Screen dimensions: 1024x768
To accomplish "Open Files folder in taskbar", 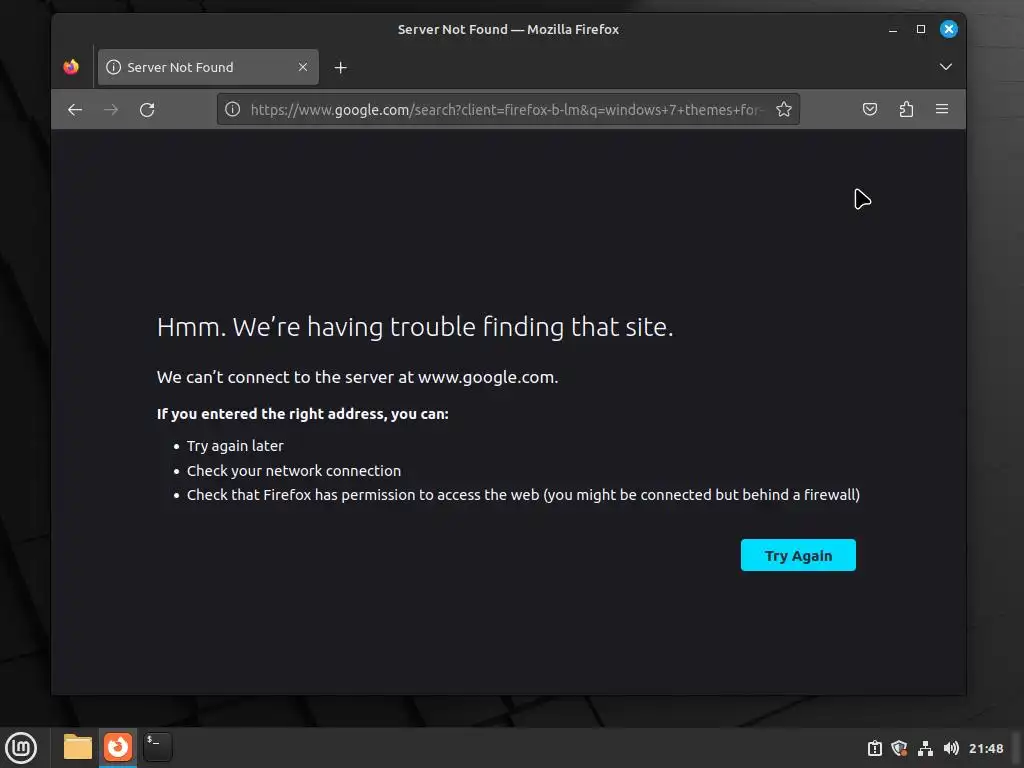I will point(78,747).
